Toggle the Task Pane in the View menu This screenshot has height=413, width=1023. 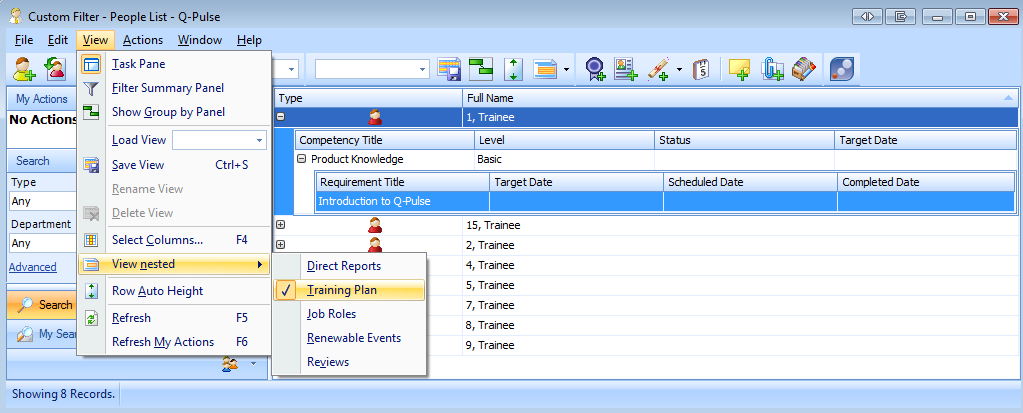(174, 65)
